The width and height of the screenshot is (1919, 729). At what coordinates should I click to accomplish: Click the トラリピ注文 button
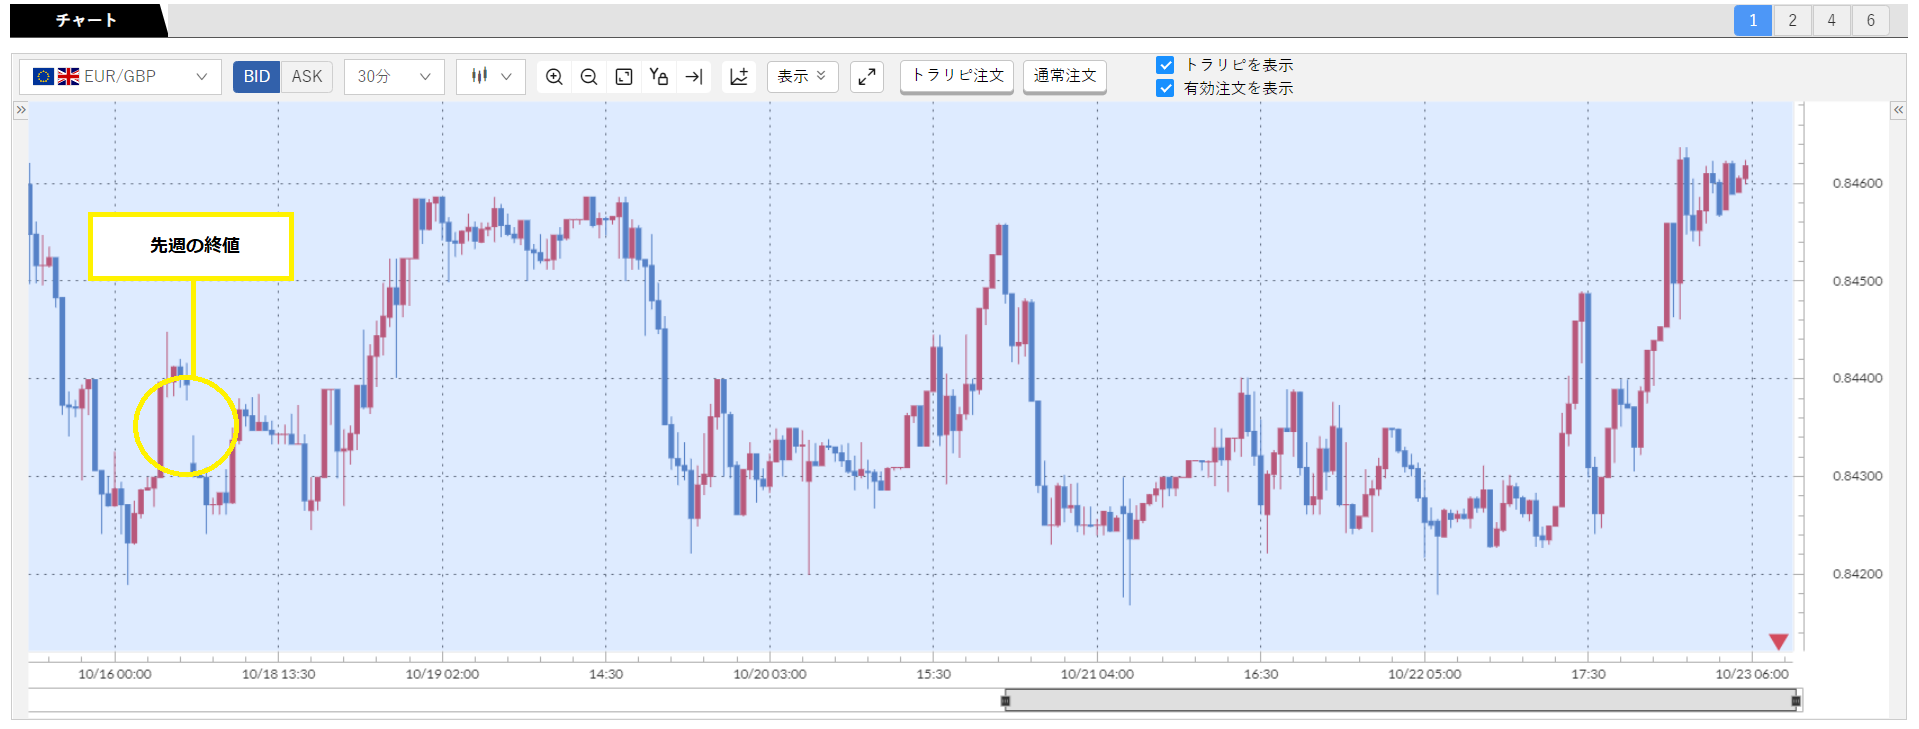(x=957, y=76)
